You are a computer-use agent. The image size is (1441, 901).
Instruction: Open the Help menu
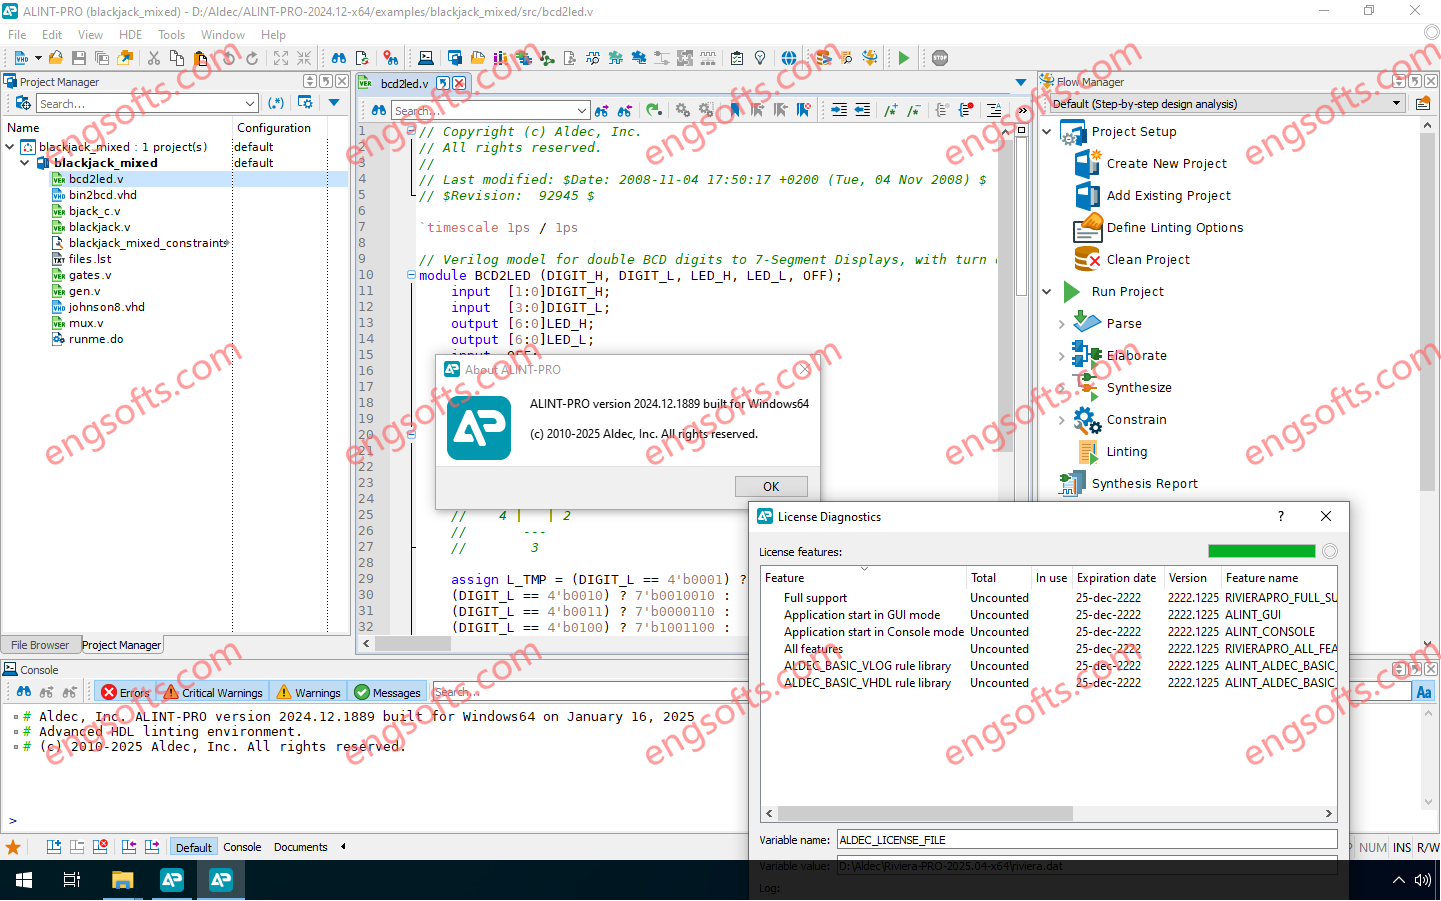[x=273, y=34]
